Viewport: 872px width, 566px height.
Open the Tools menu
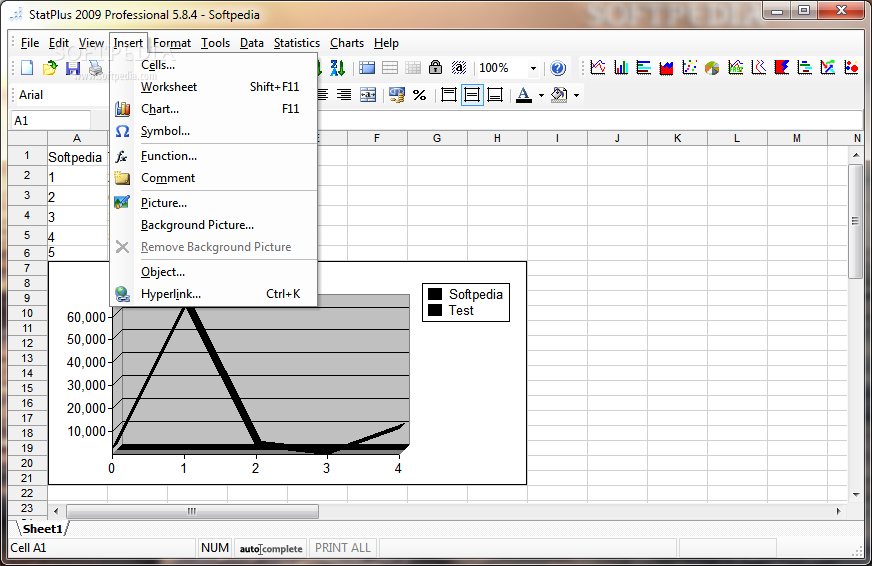pos(215,43)
